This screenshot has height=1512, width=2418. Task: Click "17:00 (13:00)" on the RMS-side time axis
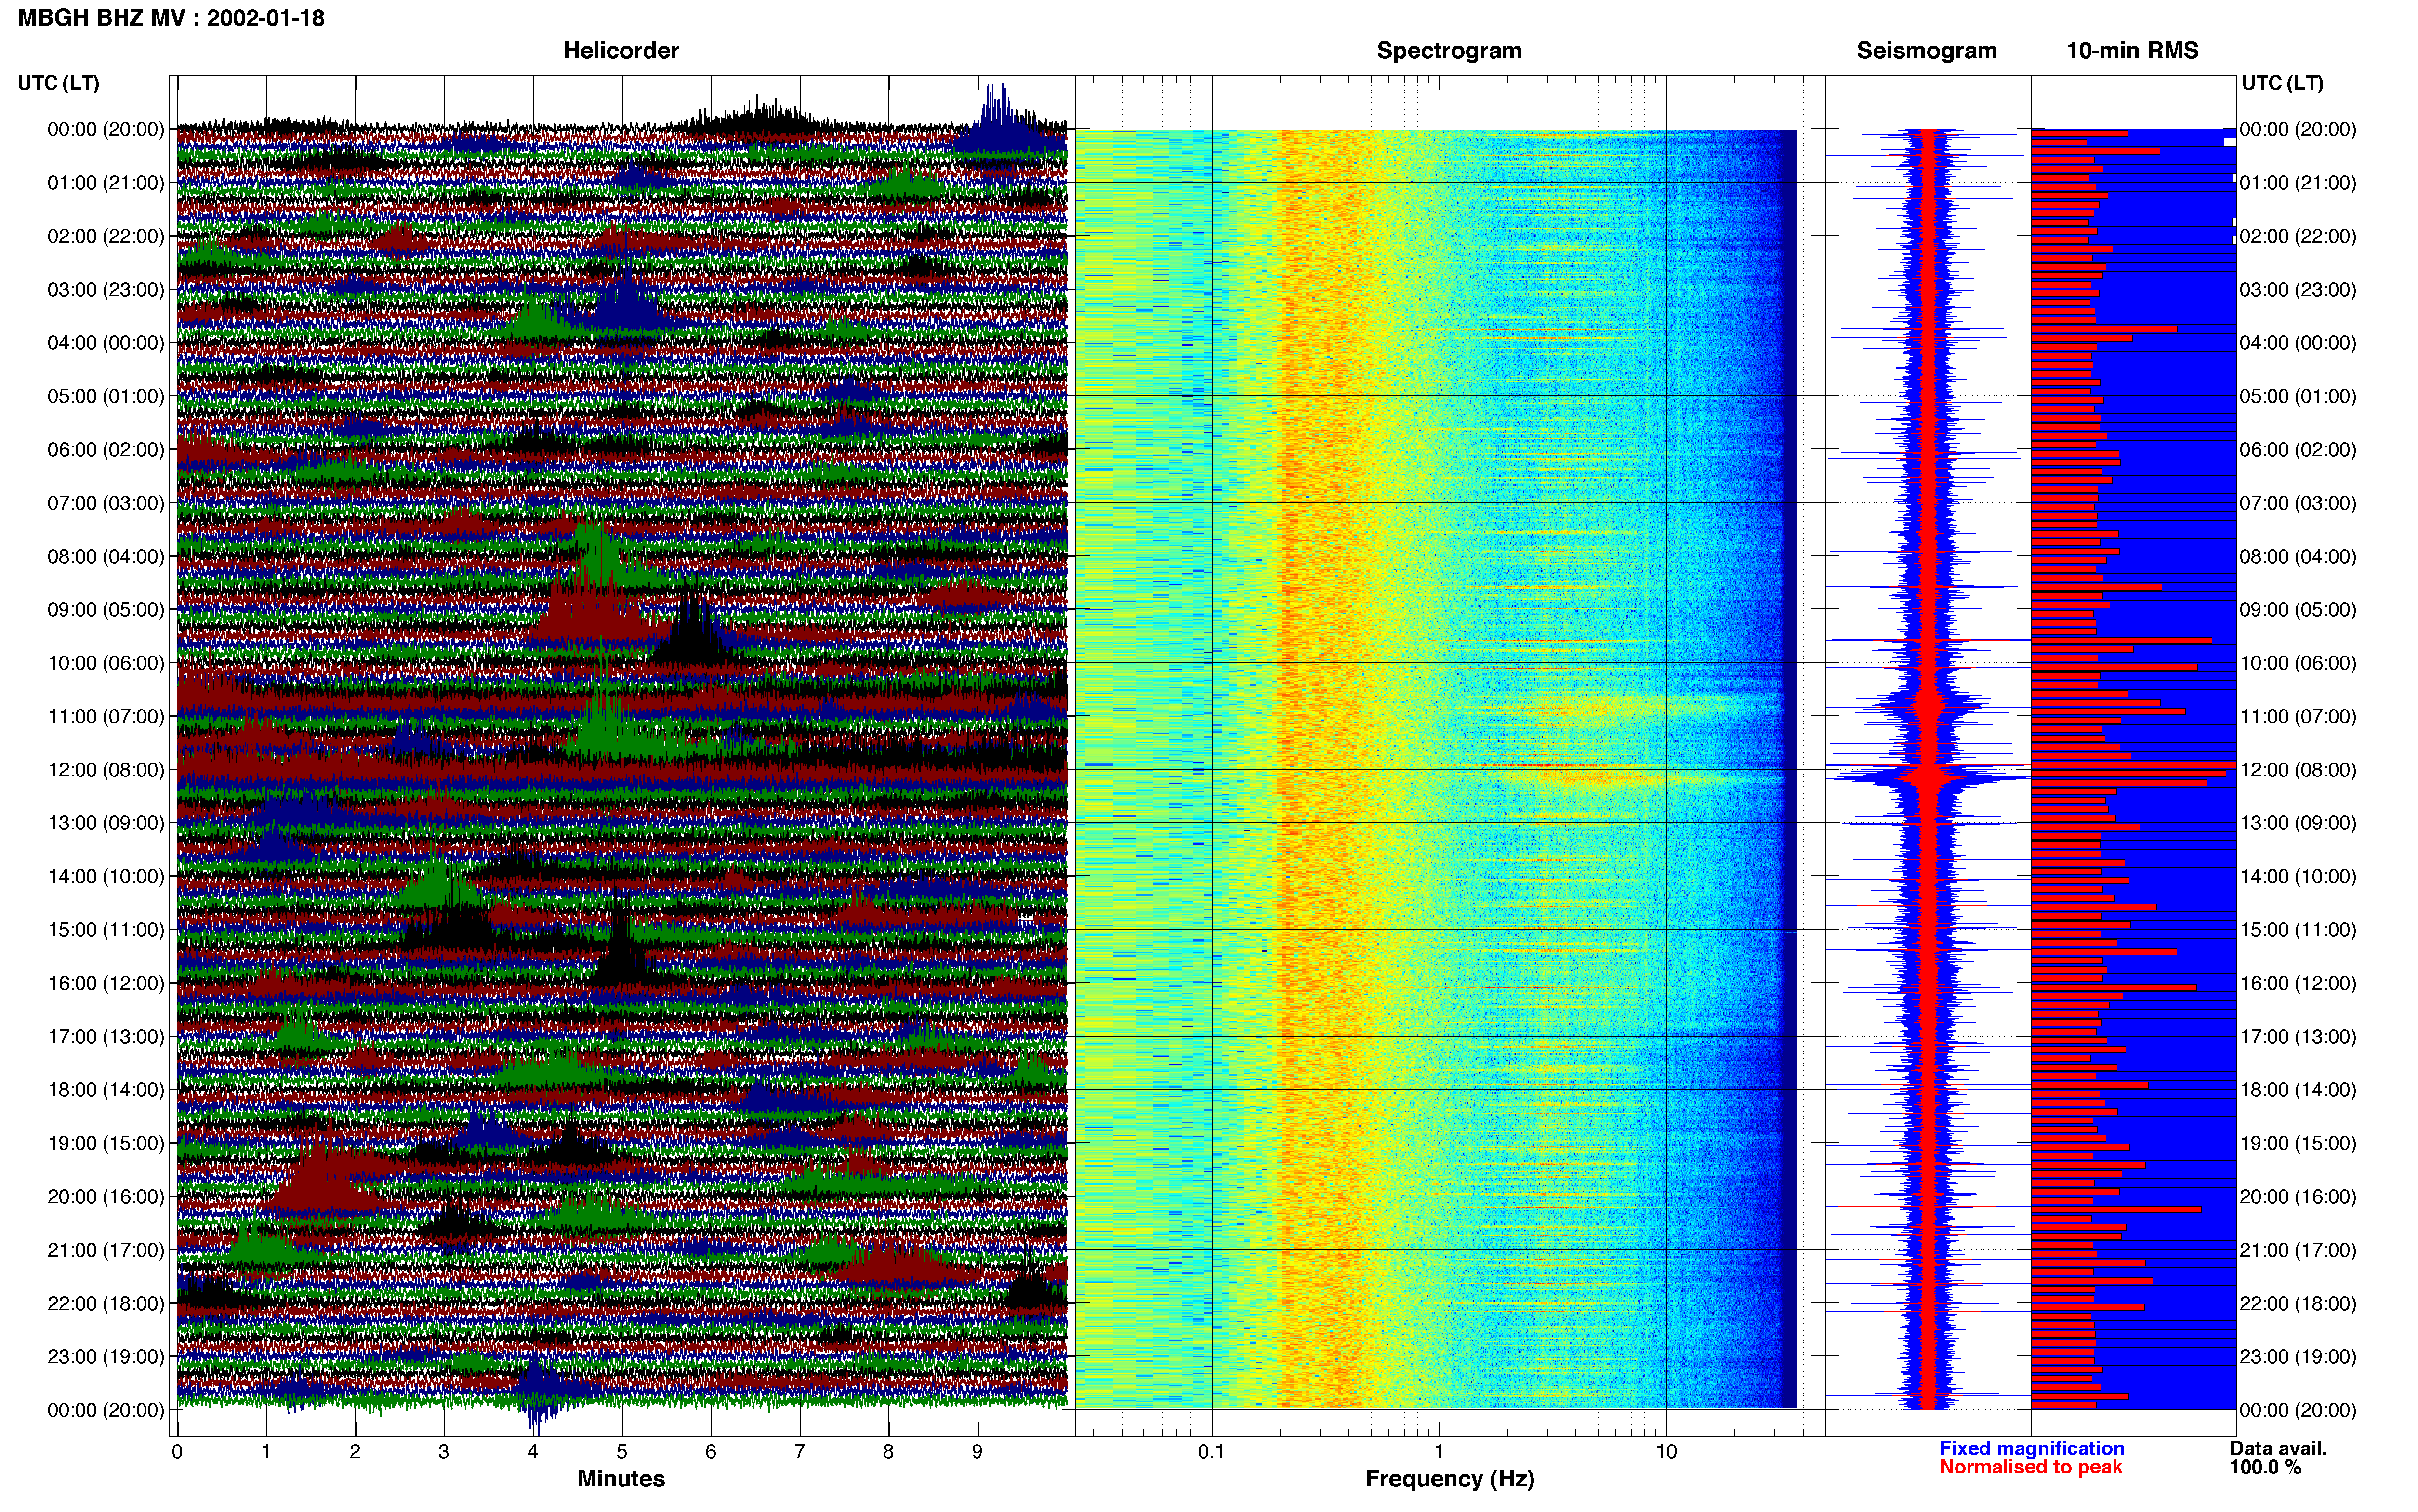[2298, 1037]
